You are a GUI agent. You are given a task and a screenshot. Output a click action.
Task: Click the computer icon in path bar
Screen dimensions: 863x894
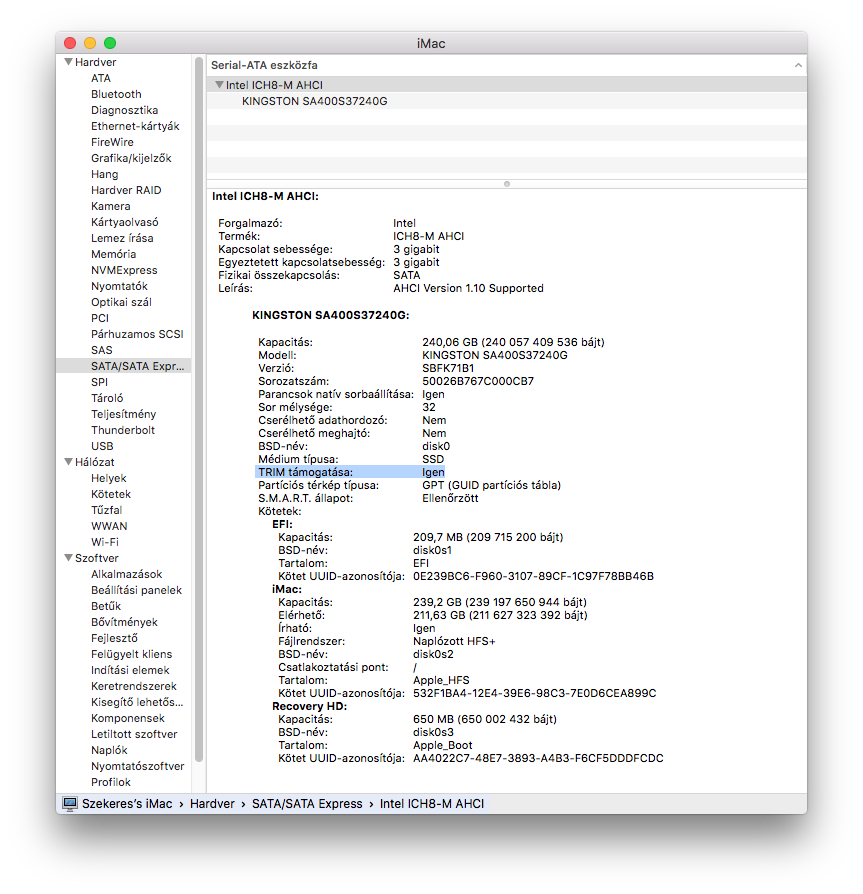point(70,803)
